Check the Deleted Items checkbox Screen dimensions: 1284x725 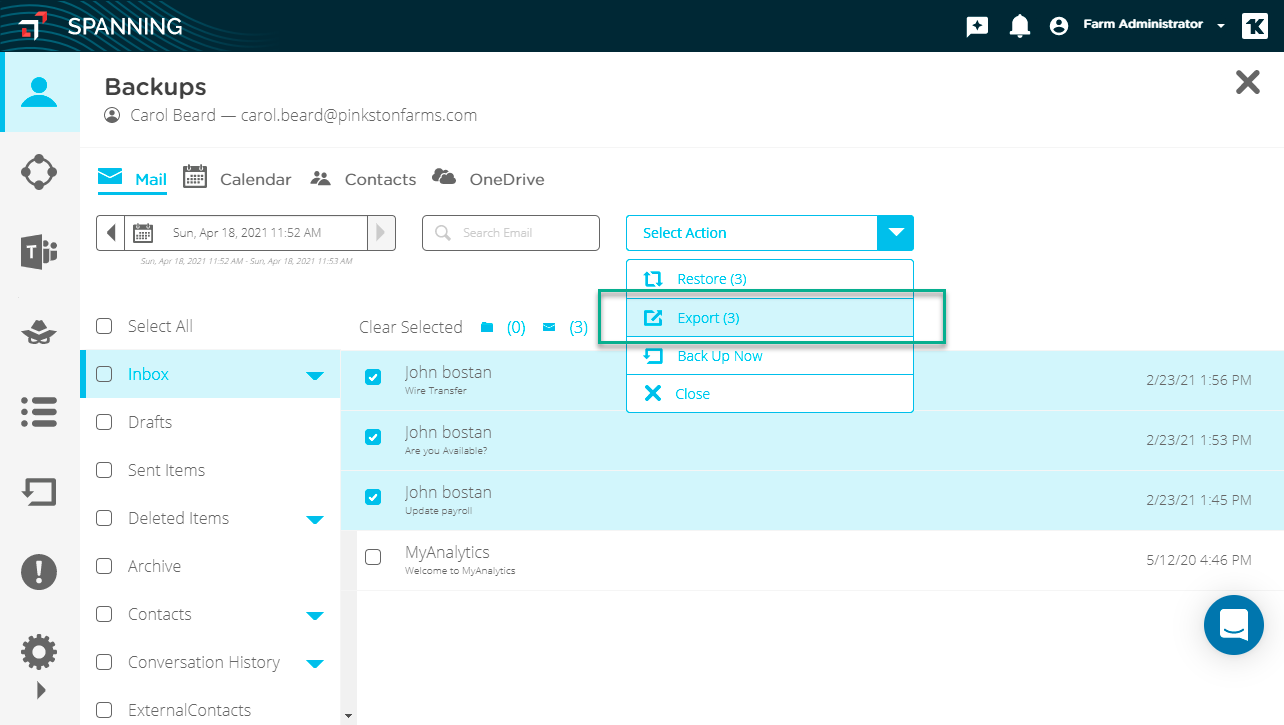[x=104, y=518]
